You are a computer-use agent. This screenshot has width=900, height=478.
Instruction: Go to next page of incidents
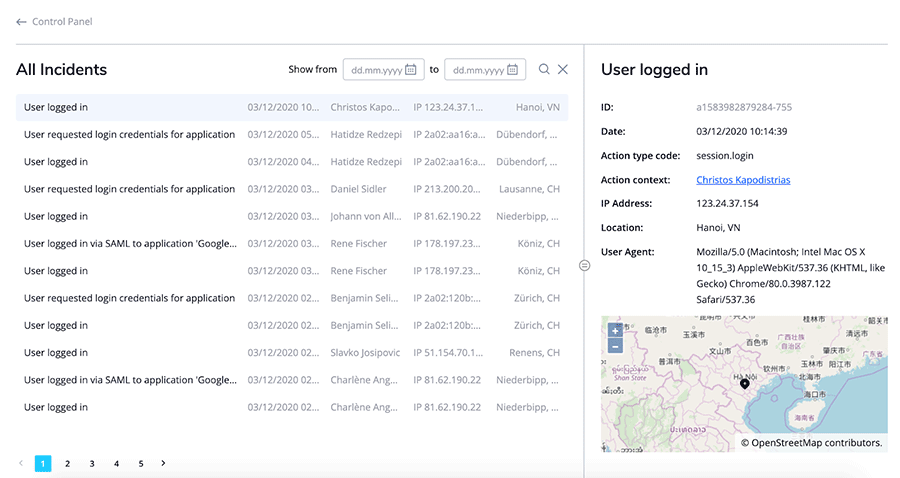pos(163,463)
